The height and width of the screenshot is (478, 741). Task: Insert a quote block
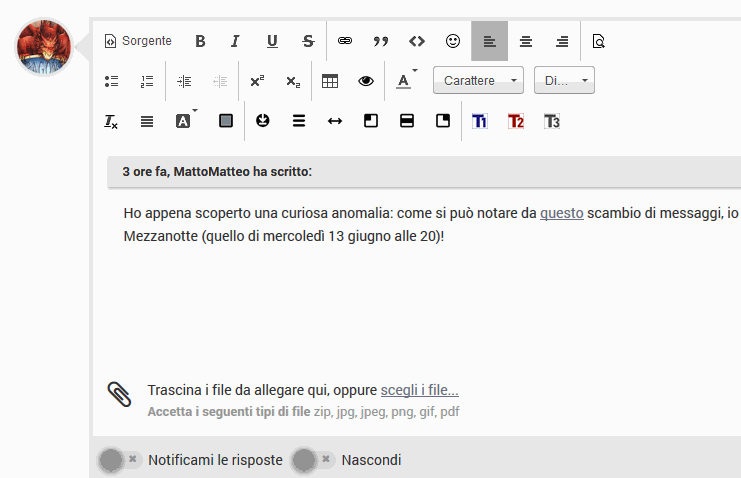pos(380,41)
